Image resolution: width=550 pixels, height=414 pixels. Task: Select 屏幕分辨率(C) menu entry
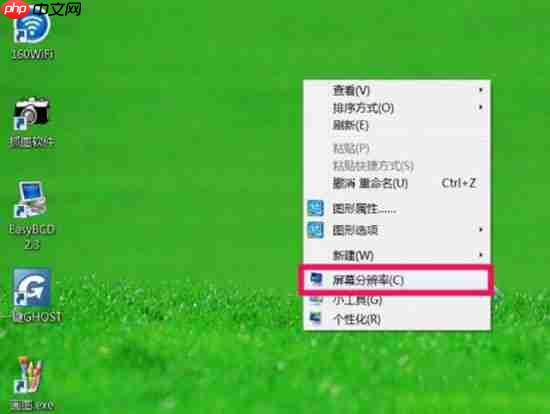coord(397,280)
